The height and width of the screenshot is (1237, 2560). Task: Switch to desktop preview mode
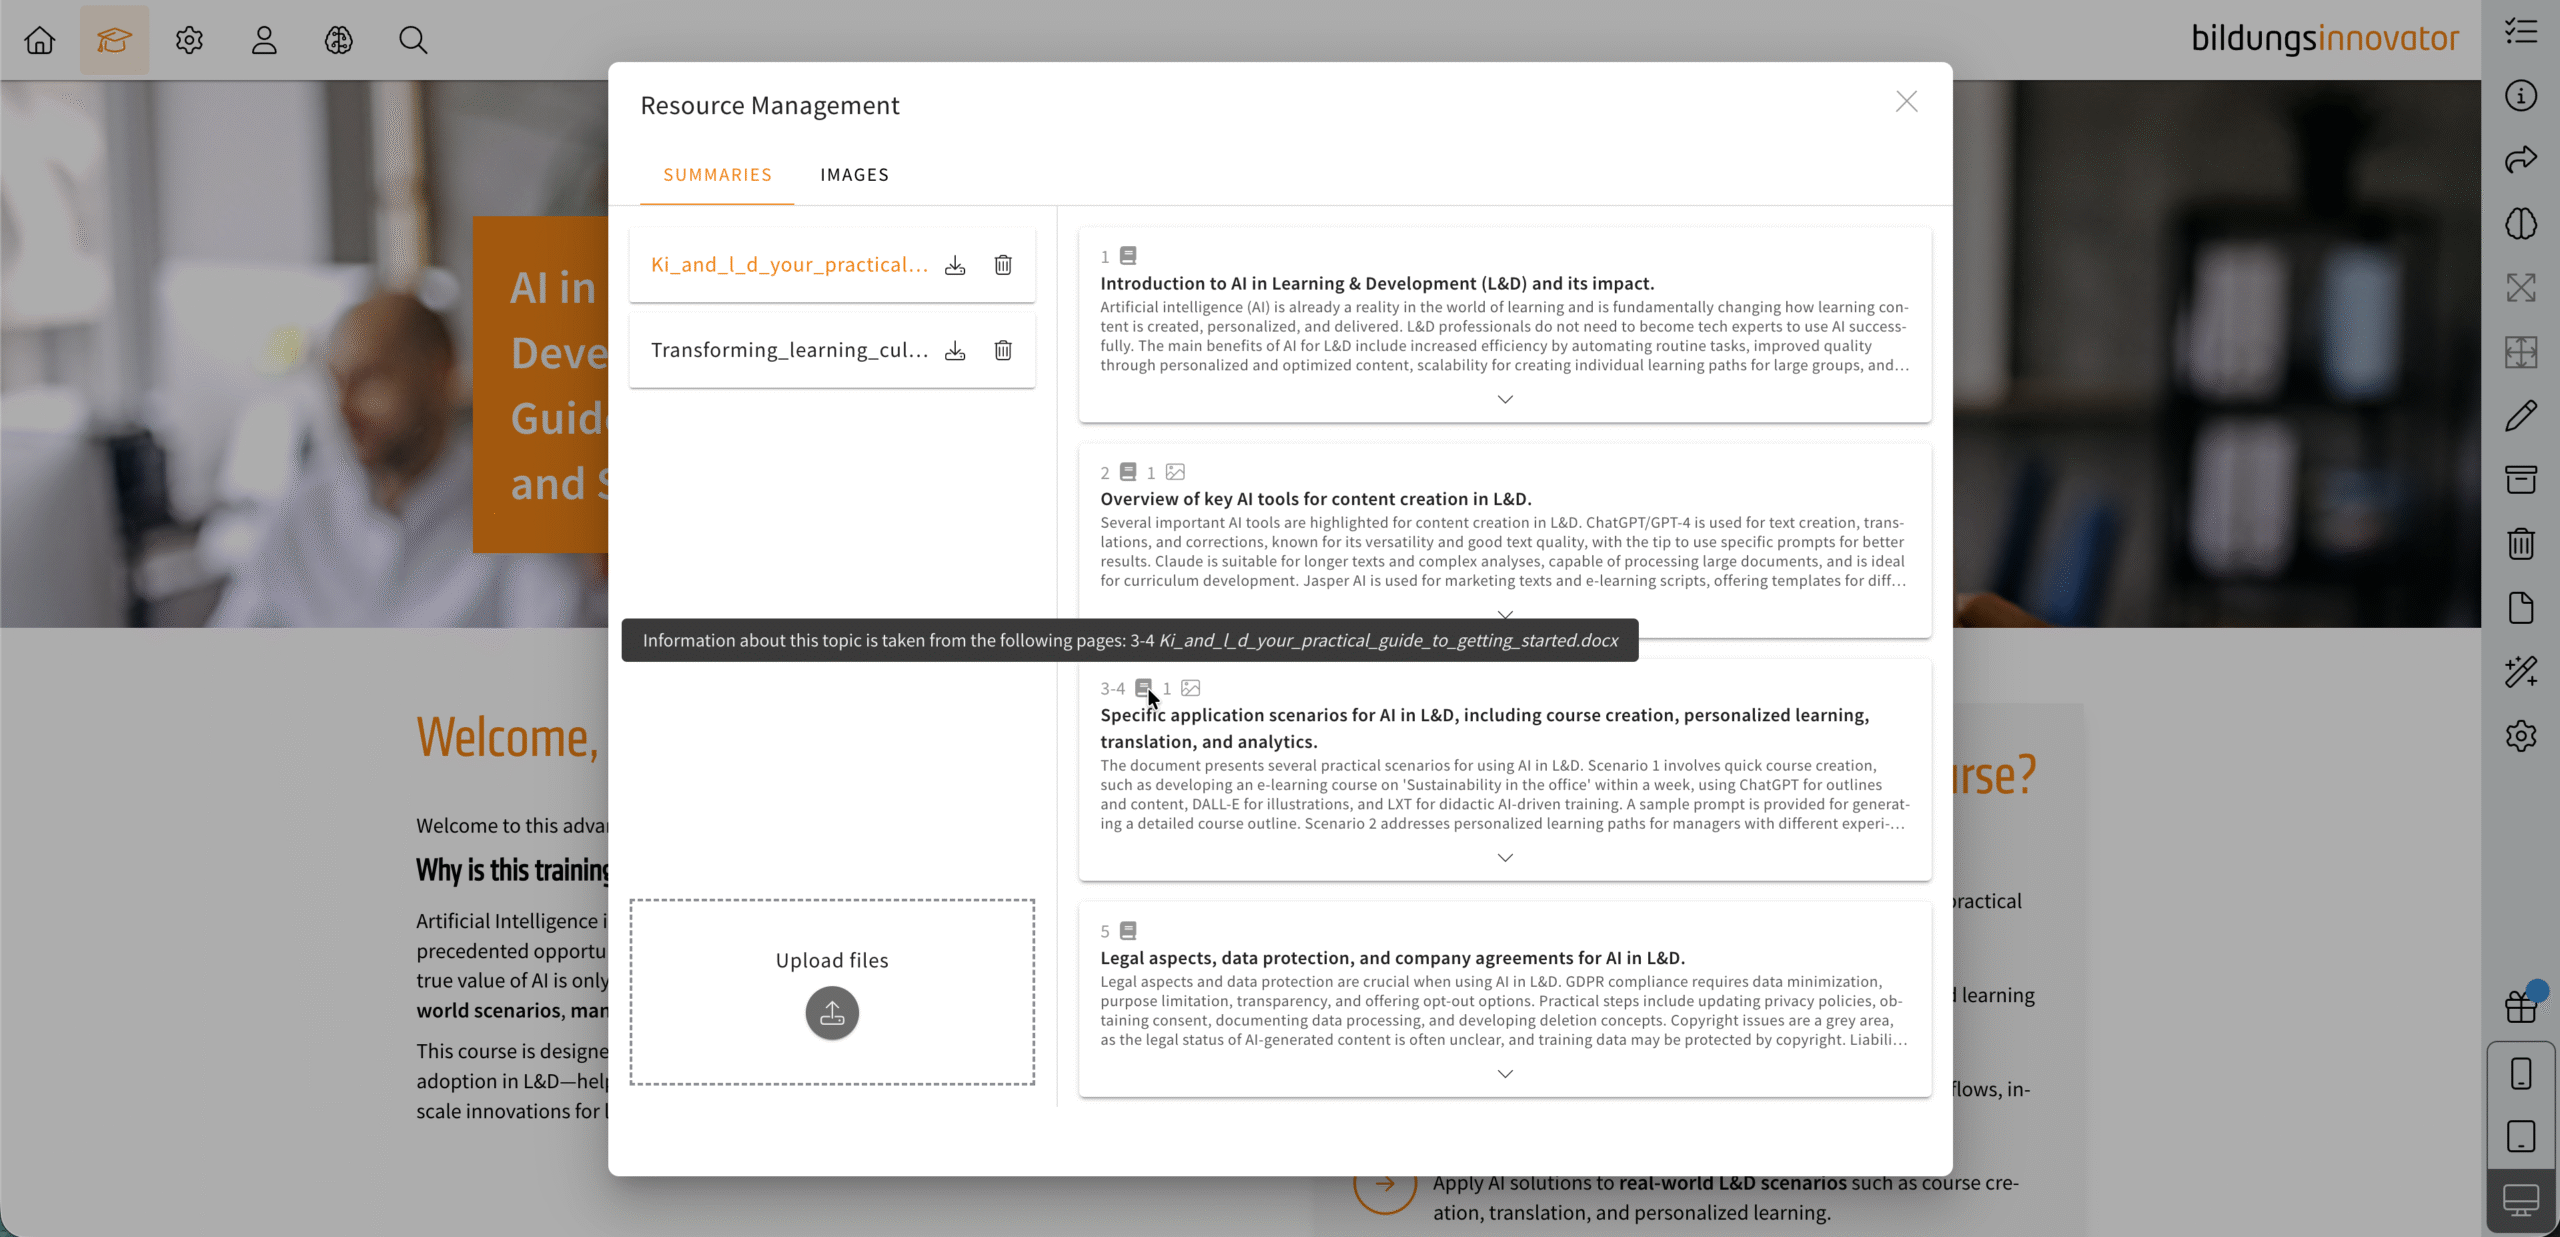click(2521, 1199)
